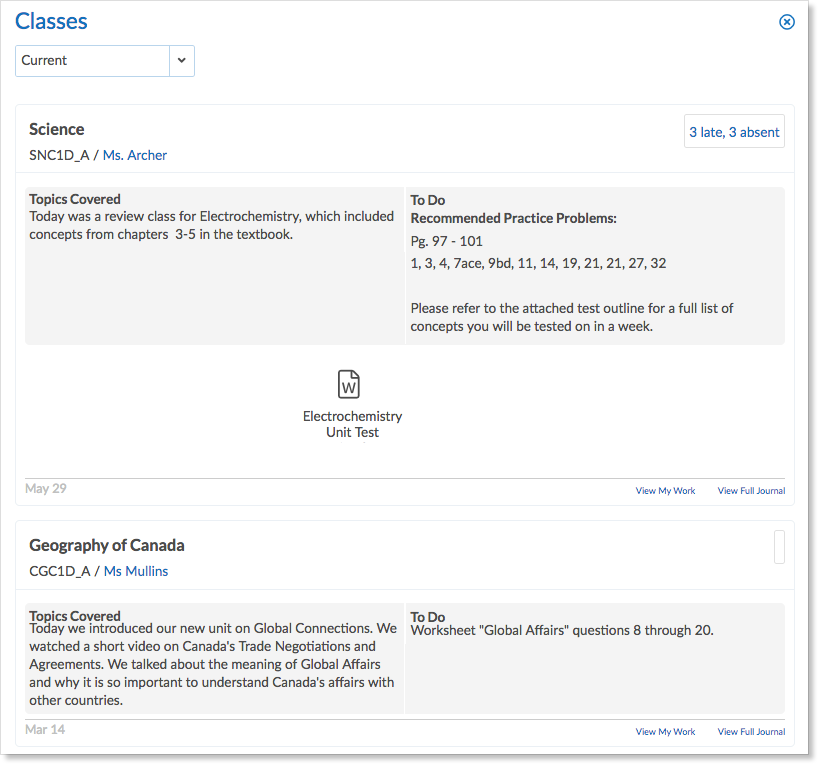Close the Classes panel with the X icon
Image resolution: width=819 pixels, height=765 pixels.
[x=787, y=22]
